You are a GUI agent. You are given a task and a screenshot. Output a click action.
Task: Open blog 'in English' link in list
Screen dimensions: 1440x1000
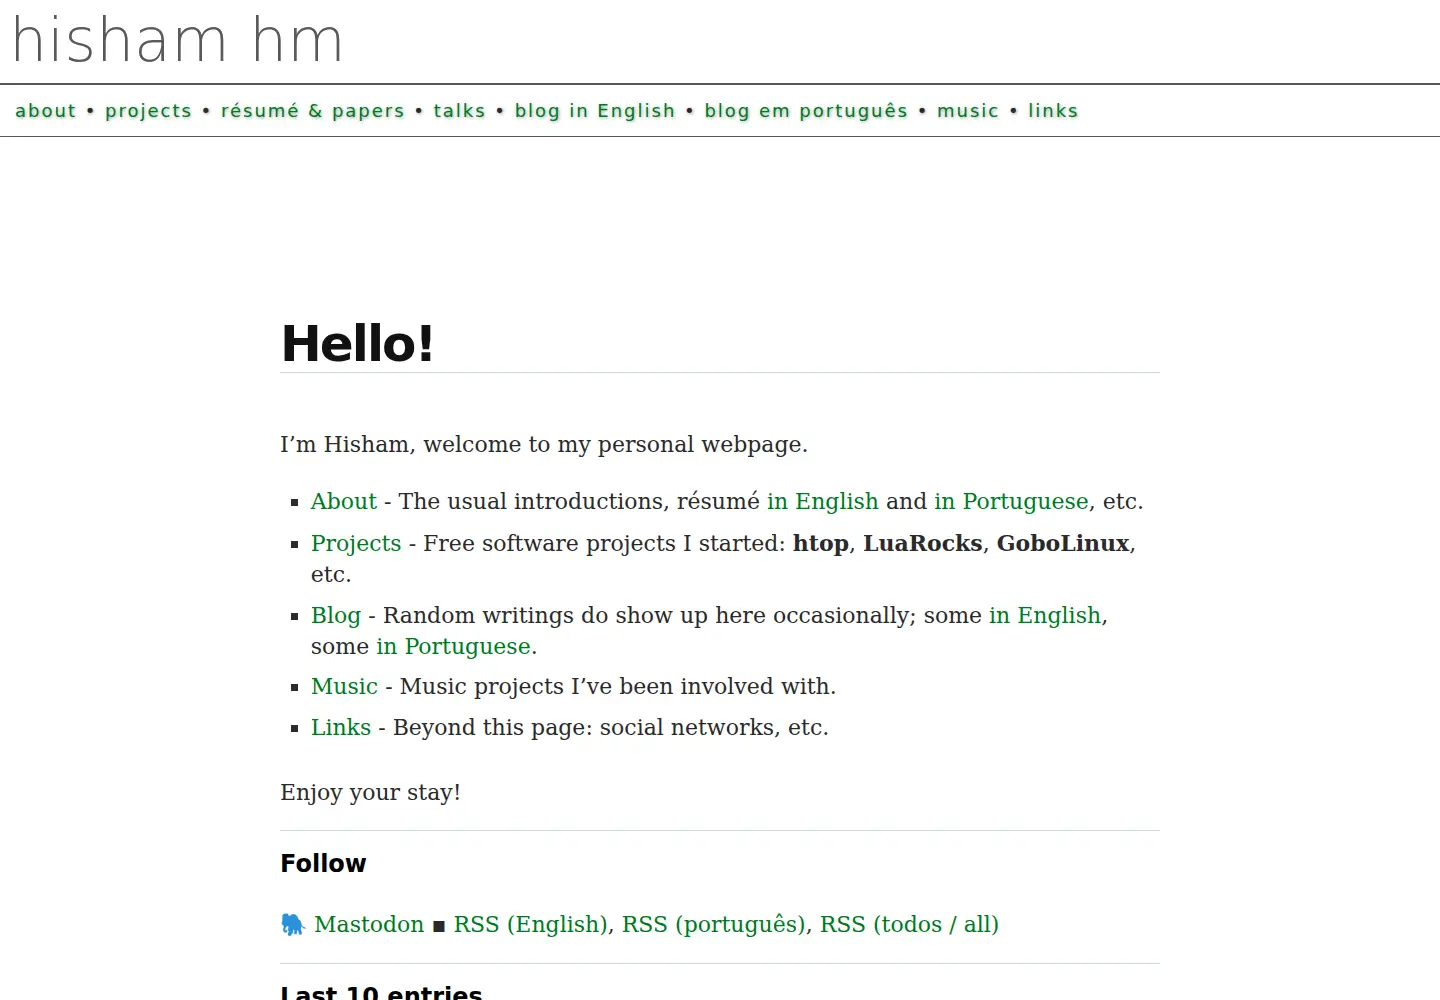[x=1045, y=615]
